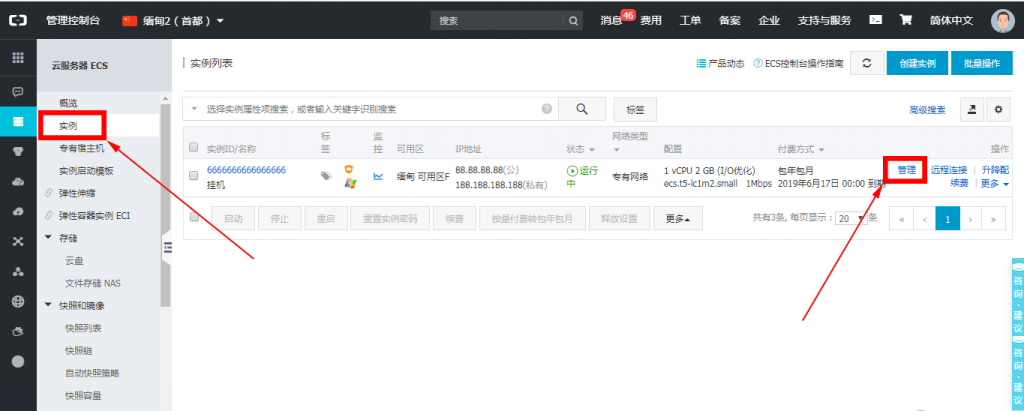Click the 远程连接 link
The height and width of the screenshot is (411, 1024).
click(x=949, y=170)
